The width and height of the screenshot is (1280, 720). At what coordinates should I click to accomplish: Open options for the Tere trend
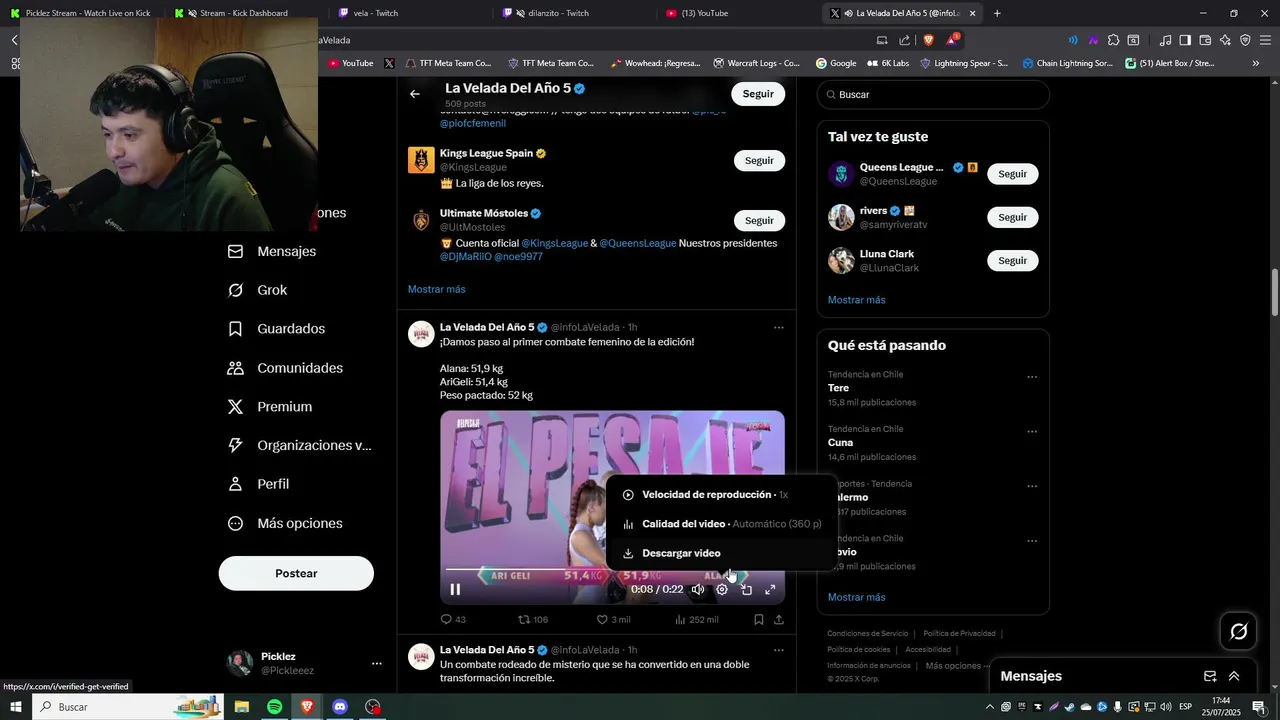pos(1032,378)
